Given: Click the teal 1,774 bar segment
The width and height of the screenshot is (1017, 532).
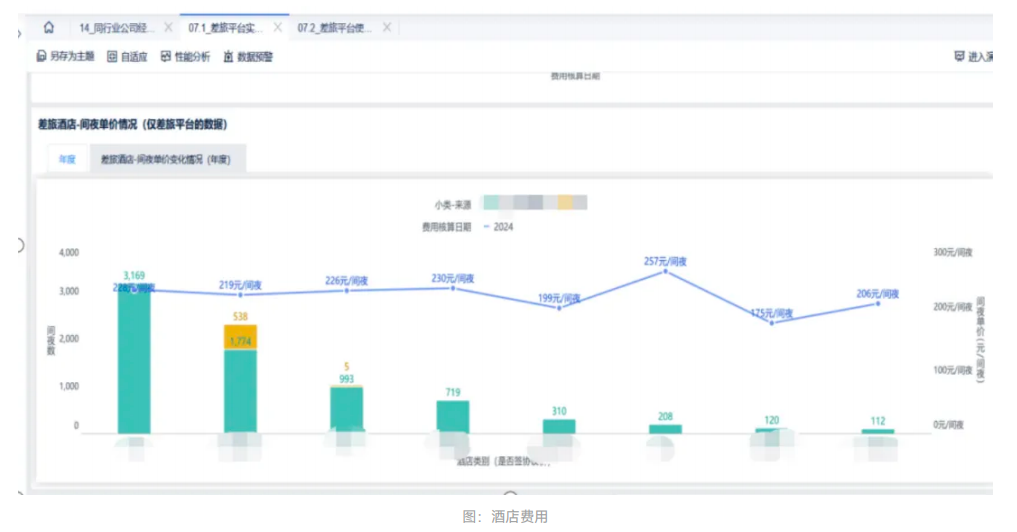Looking at the screenshot, I should (241, 392).
